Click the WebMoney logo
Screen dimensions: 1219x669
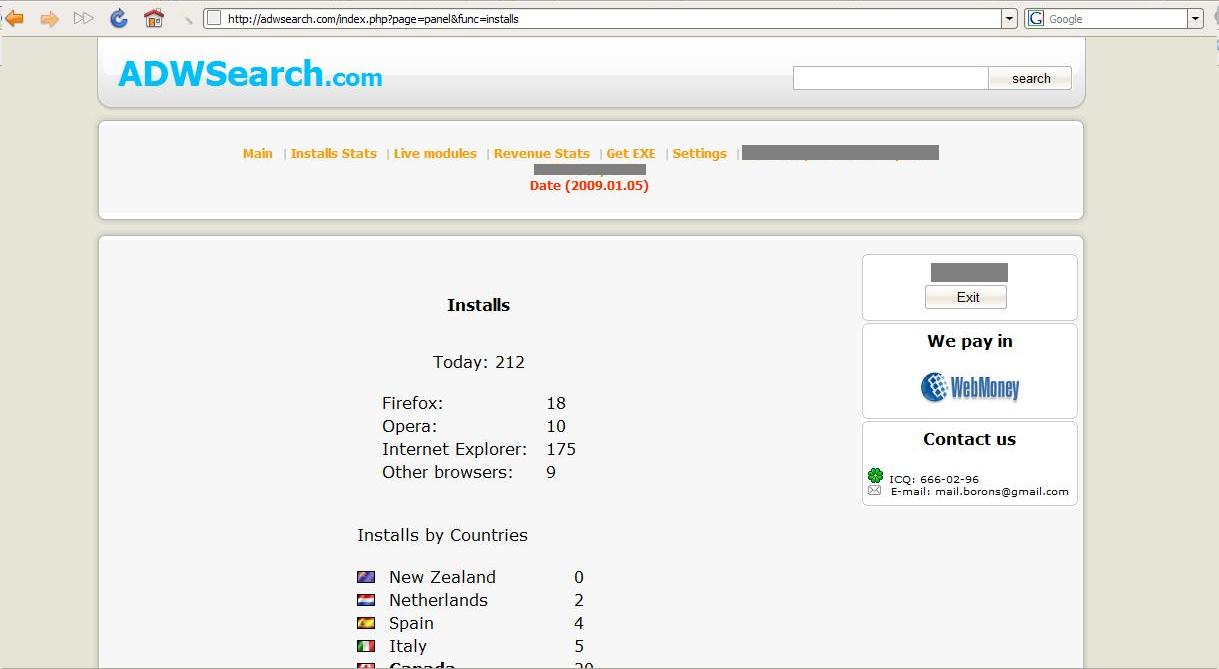point(970,386)
